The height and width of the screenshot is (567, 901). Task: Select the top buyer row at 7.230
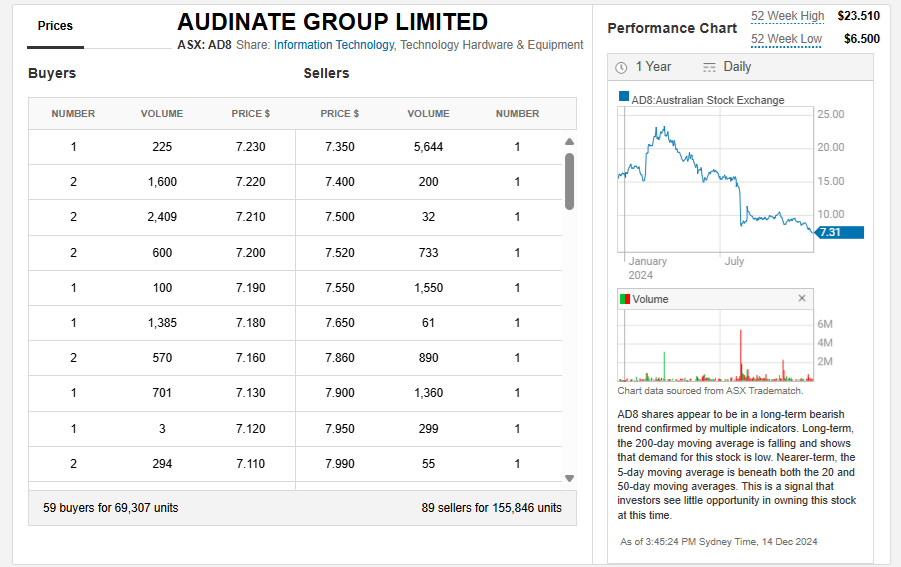click(162, 147)
